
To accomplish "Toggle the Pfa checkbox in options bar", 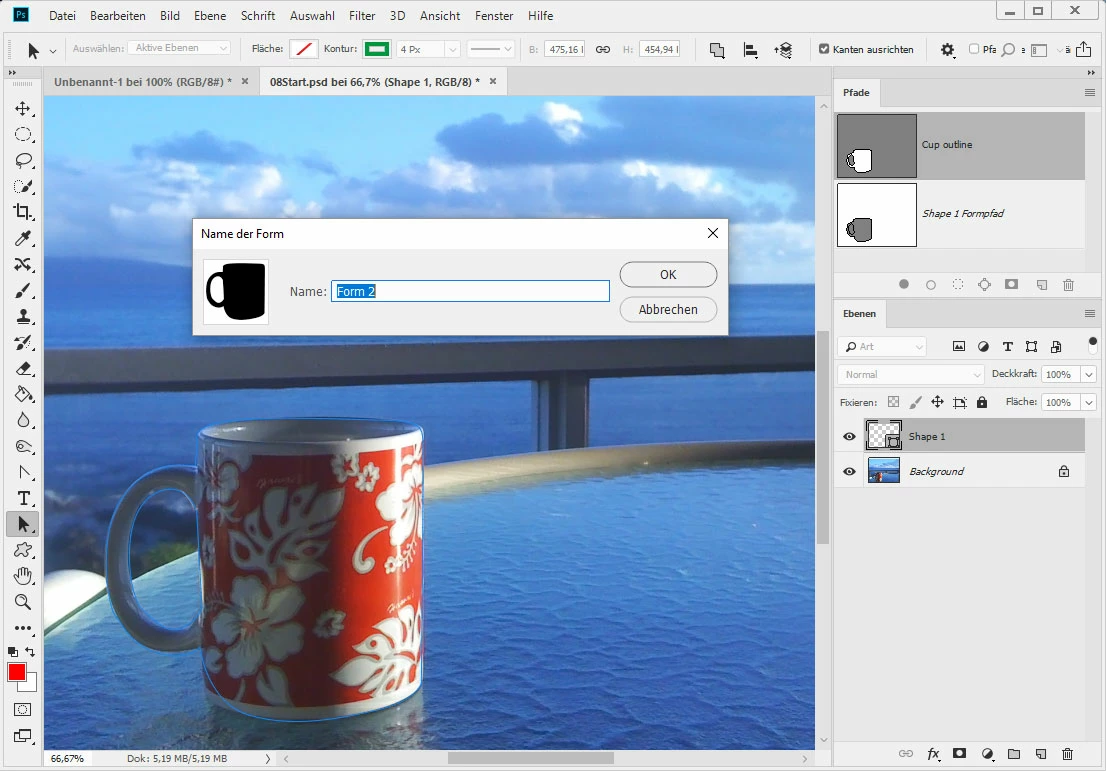I will [x=973, y=49].
